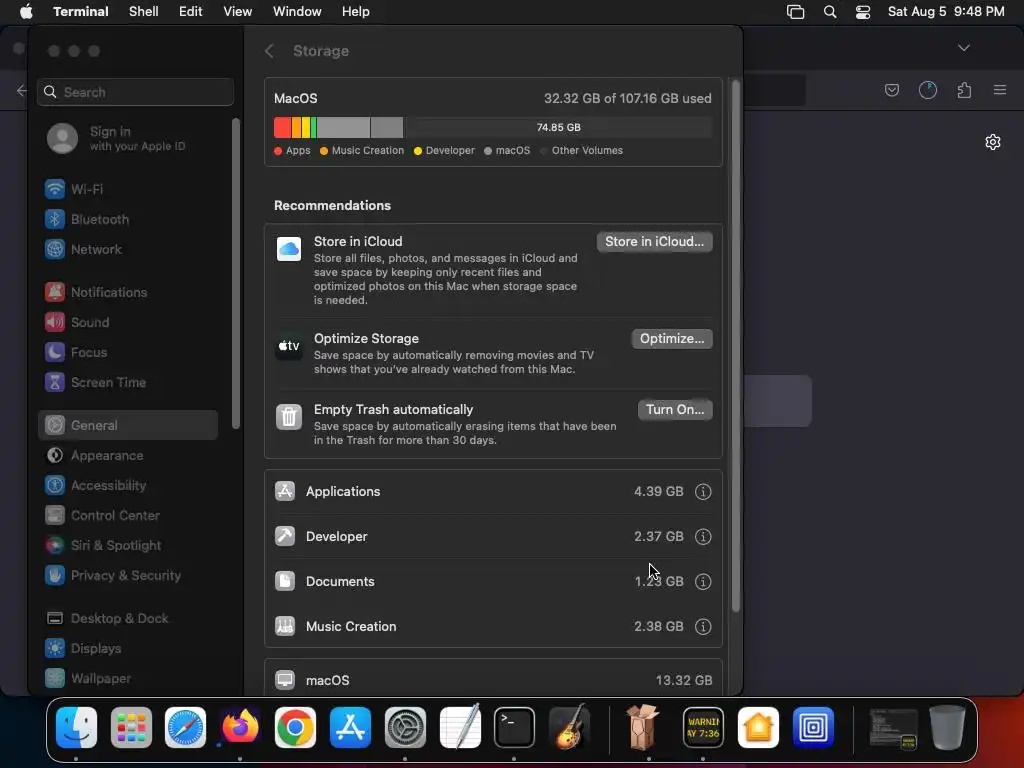Open Control Center in menu bar
Image resolution: width=1024 pixels, height=768 pixels.
[863, 12]
